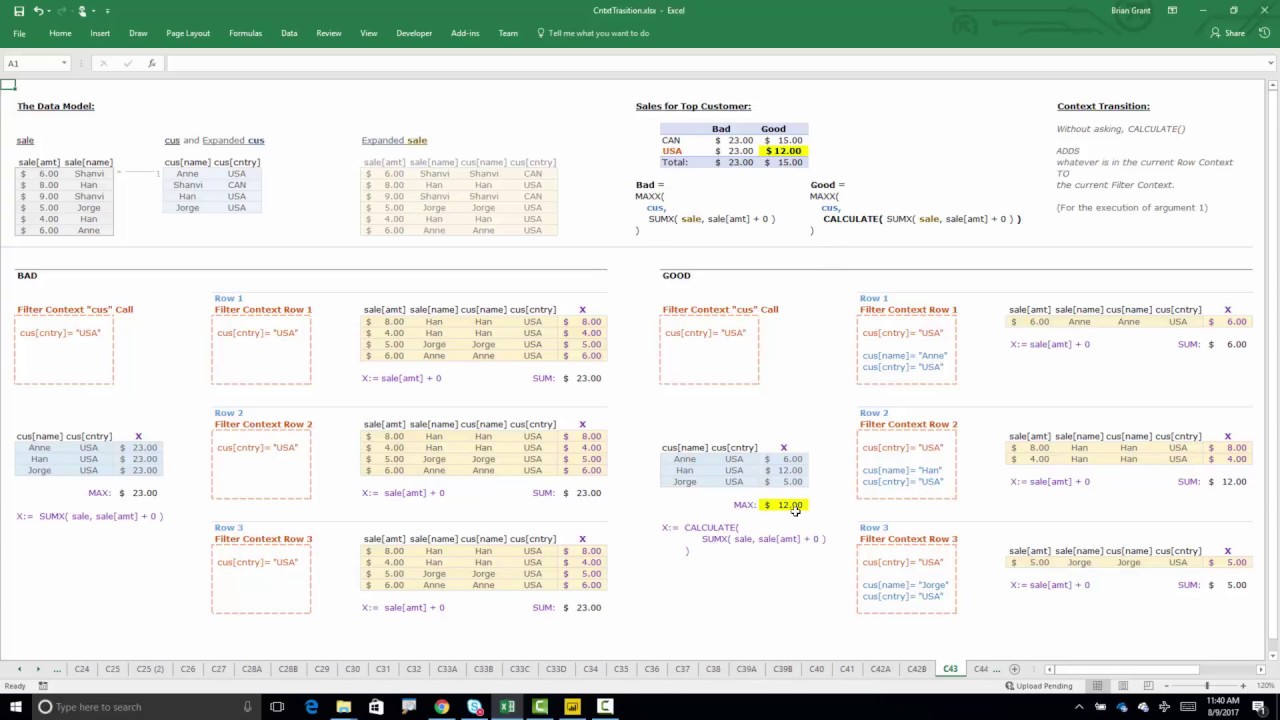The width and height of the screenshot is (1280, 720).
Task: Expand the formula bar with chevron
Action: pos(1271,63)
